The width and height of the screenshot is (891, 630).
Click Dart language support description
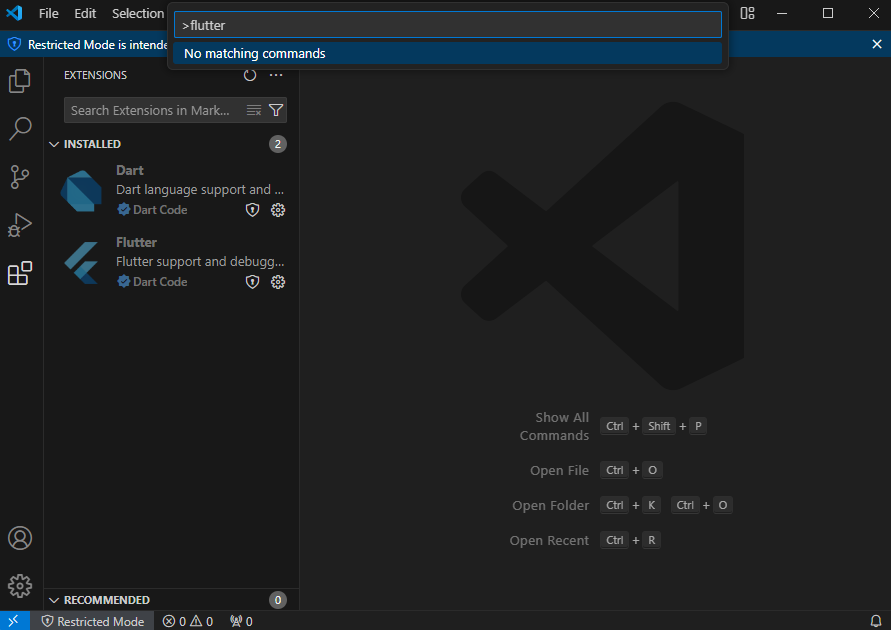click(200, 190)
